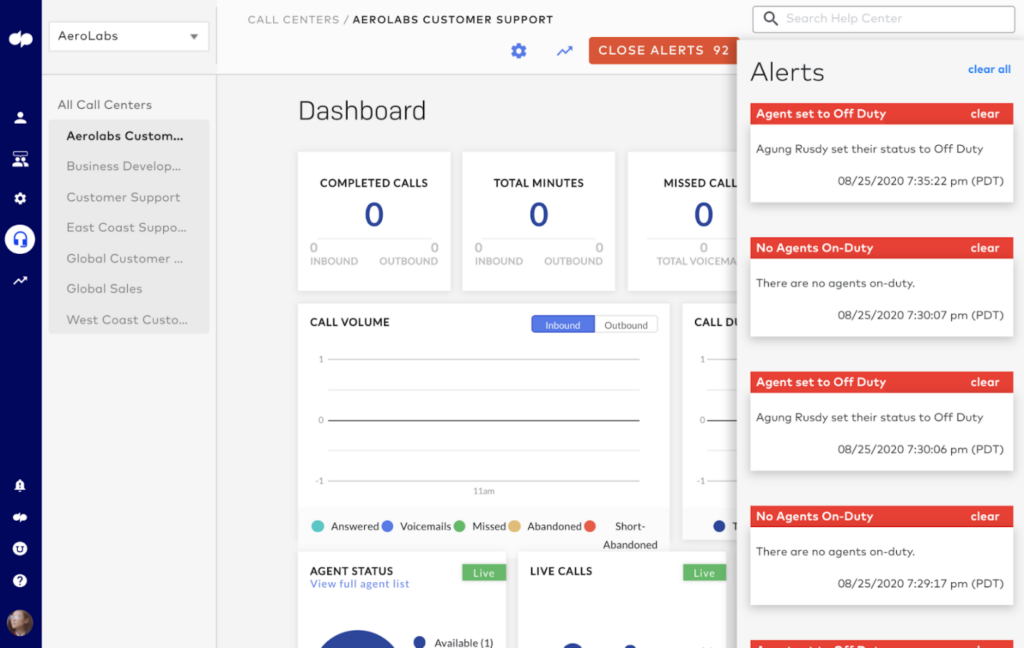The width and height of the screenshot is (1024, 648).
Task: Open the team/department icon in sidebar
Action: pos(20,159)
